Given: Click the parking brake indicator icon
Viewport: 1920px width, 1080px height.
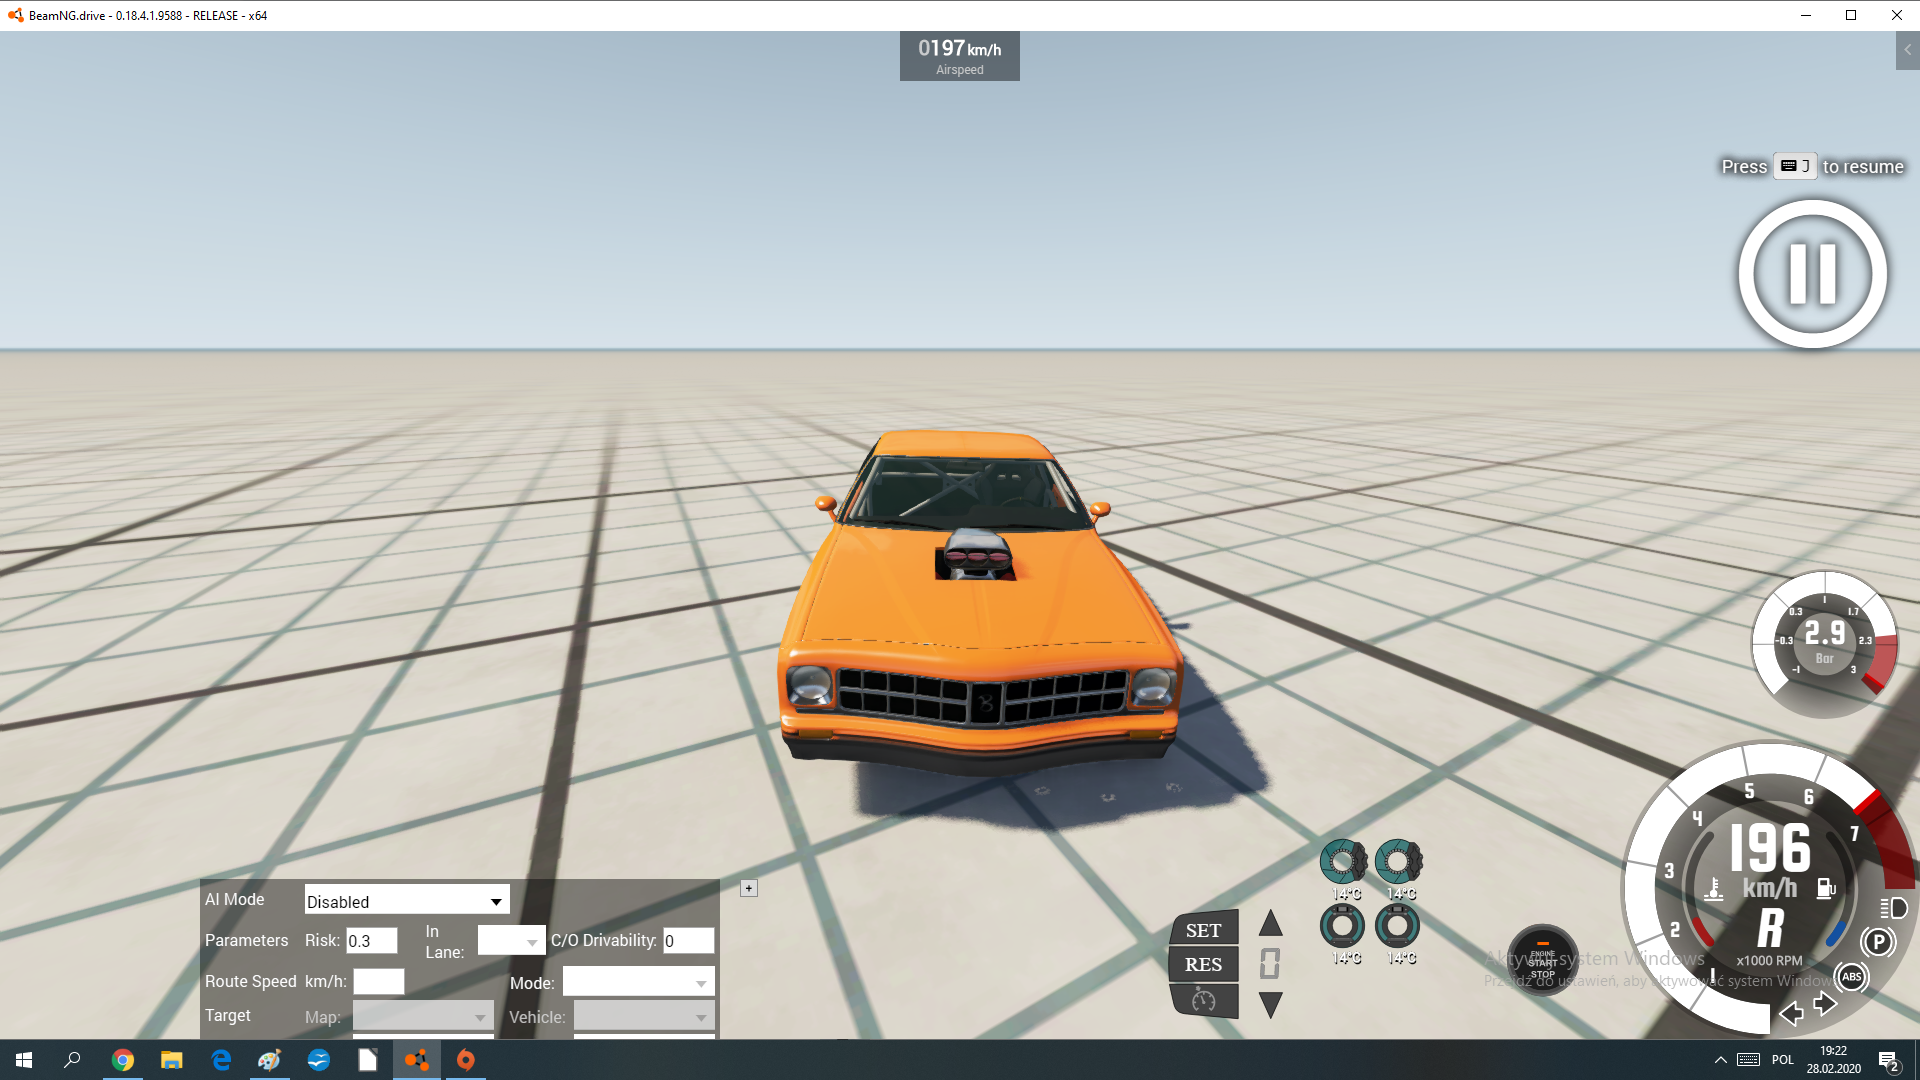Looking at the screenshot, I should pyautogui.click(x=1878, y=941).
